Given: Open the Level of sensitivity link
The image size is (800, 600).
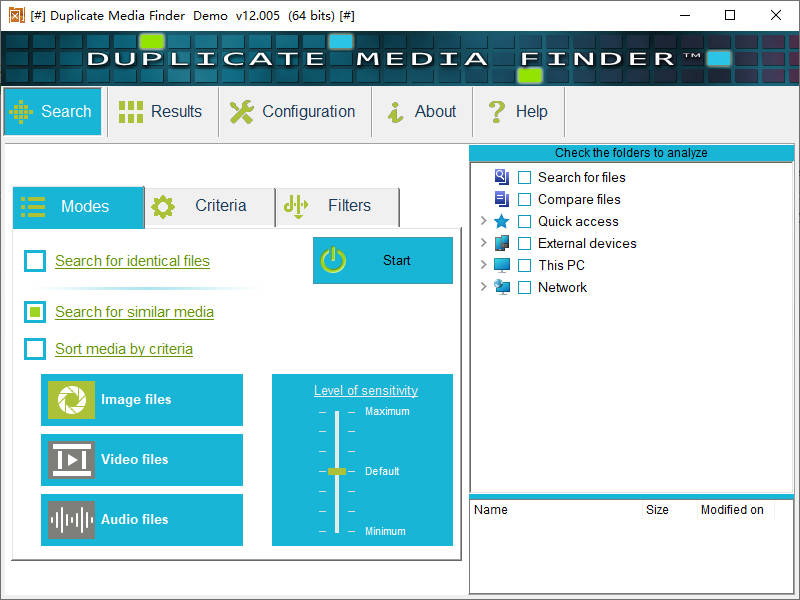Looking at the screenshot, I should 366,390.
